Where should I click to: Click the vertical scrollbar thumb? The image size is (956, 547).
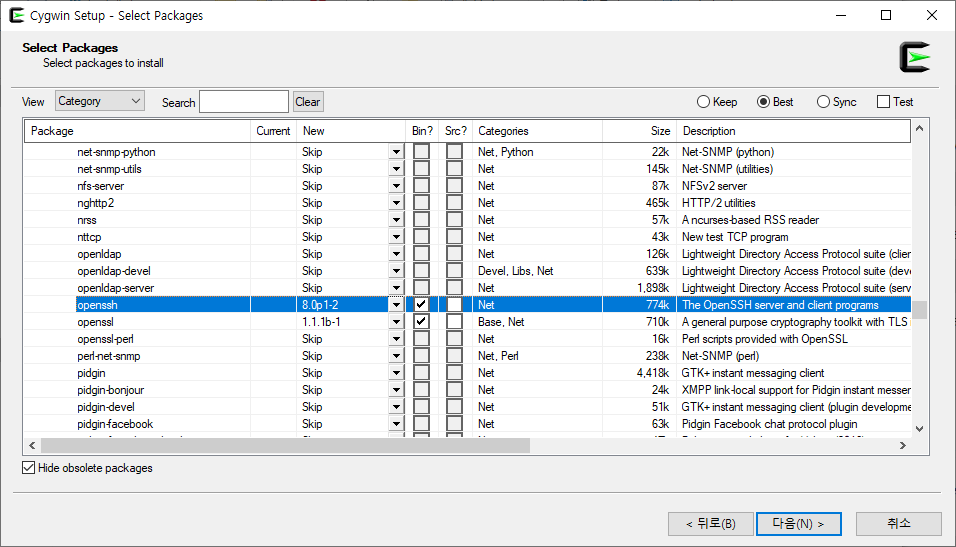point(919,310)
